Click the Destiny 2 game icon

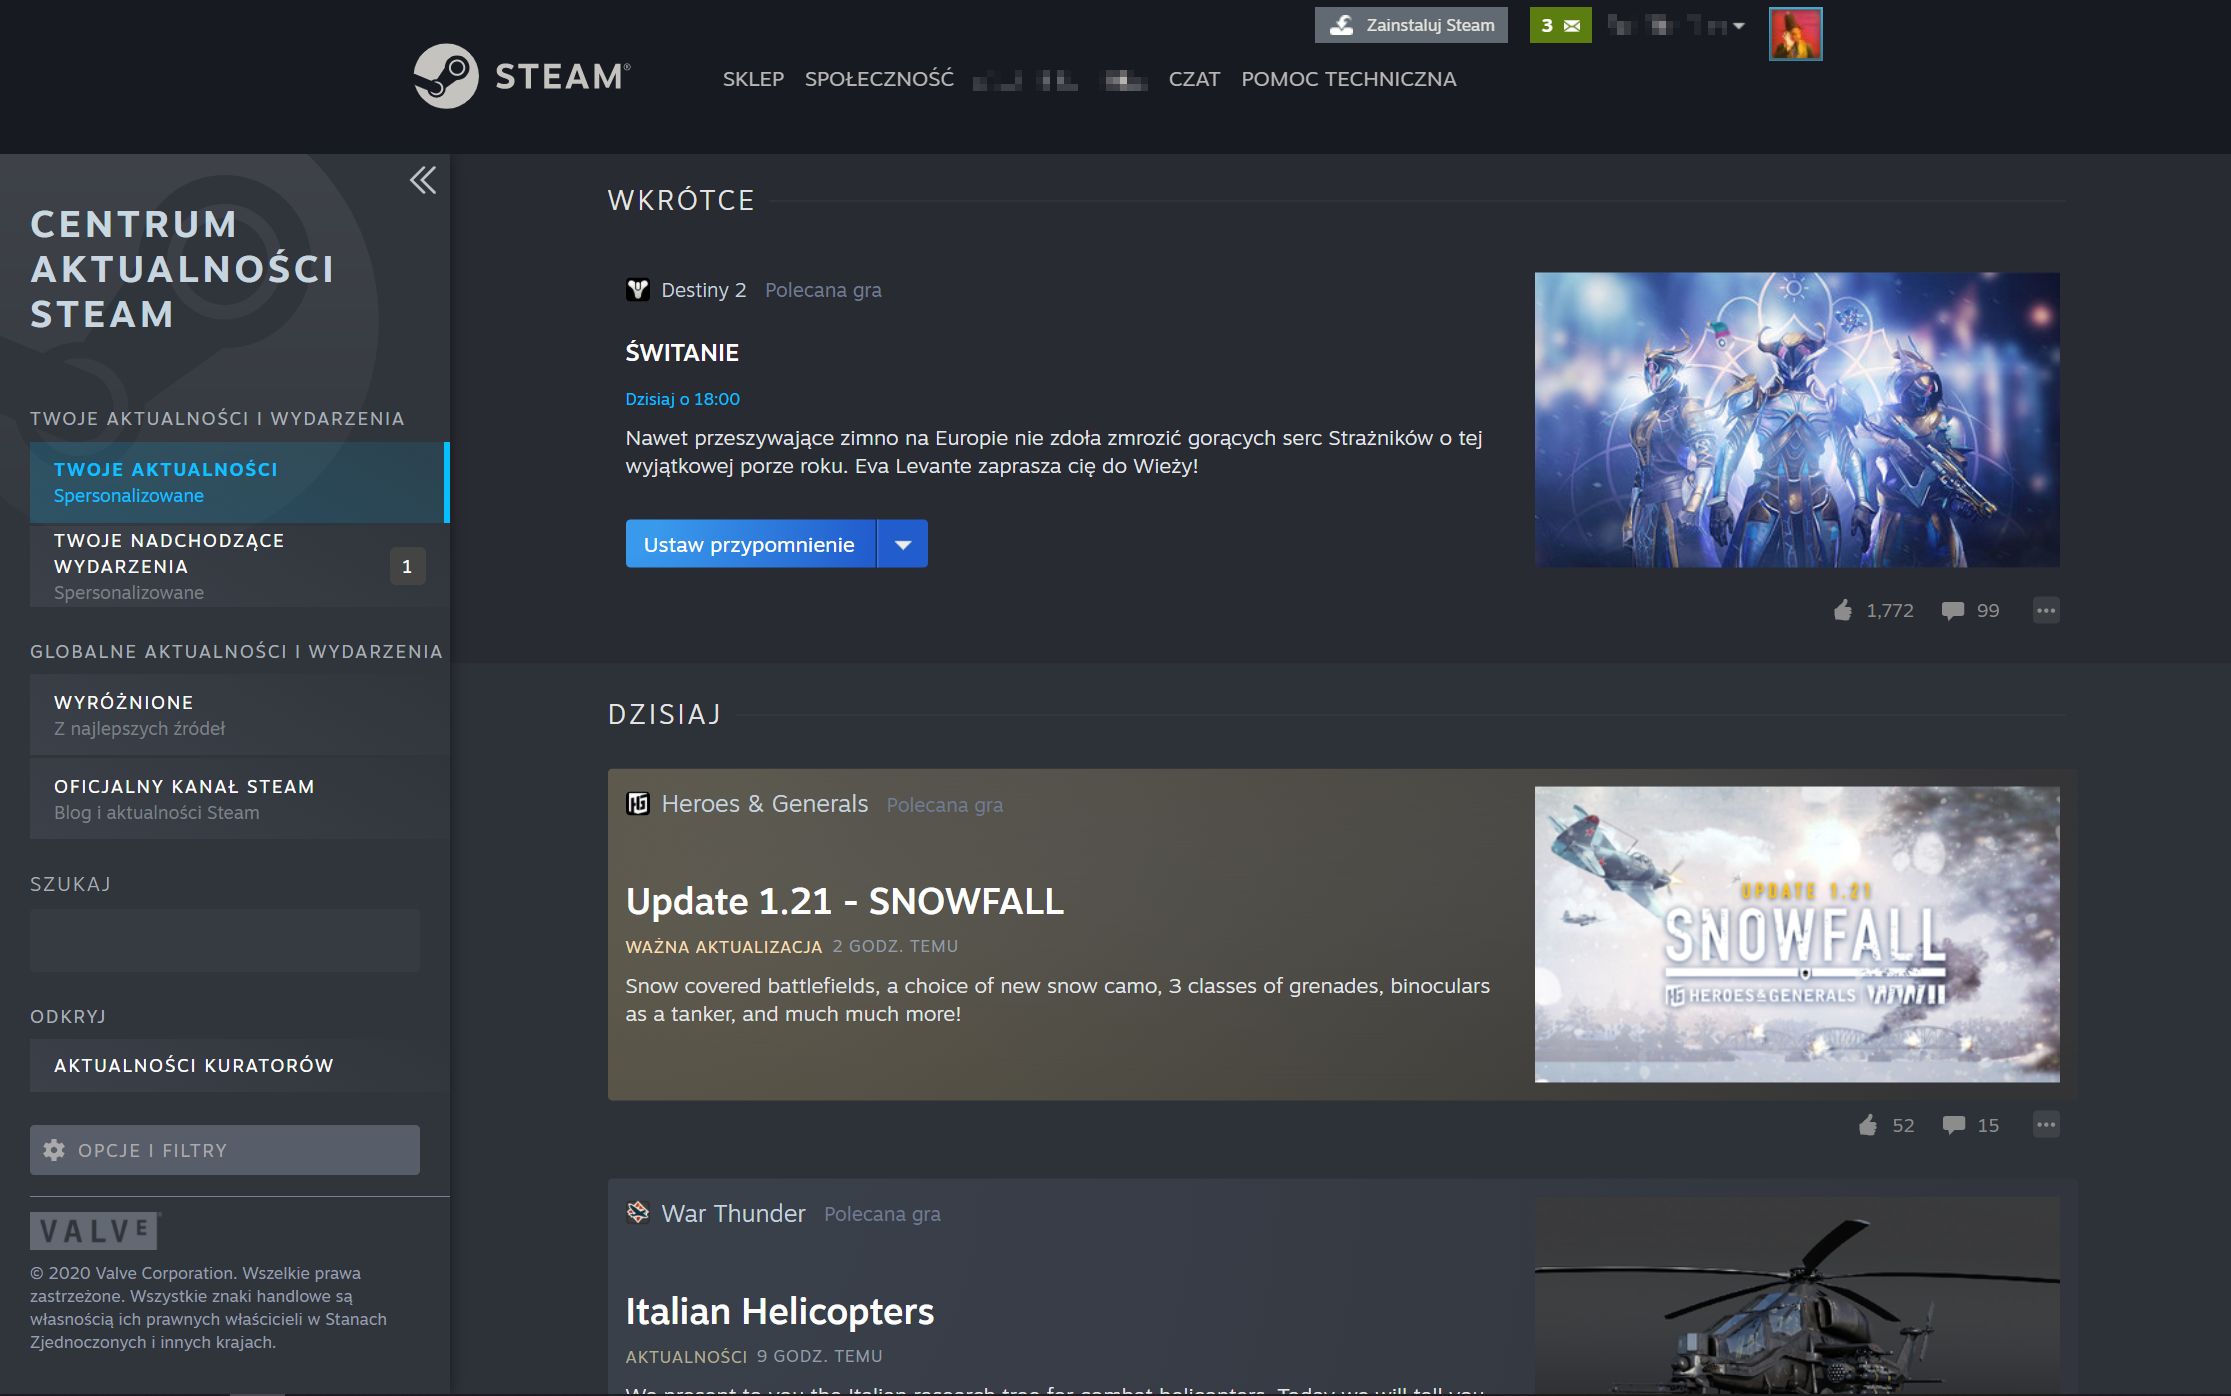click(x=638, y=290)
